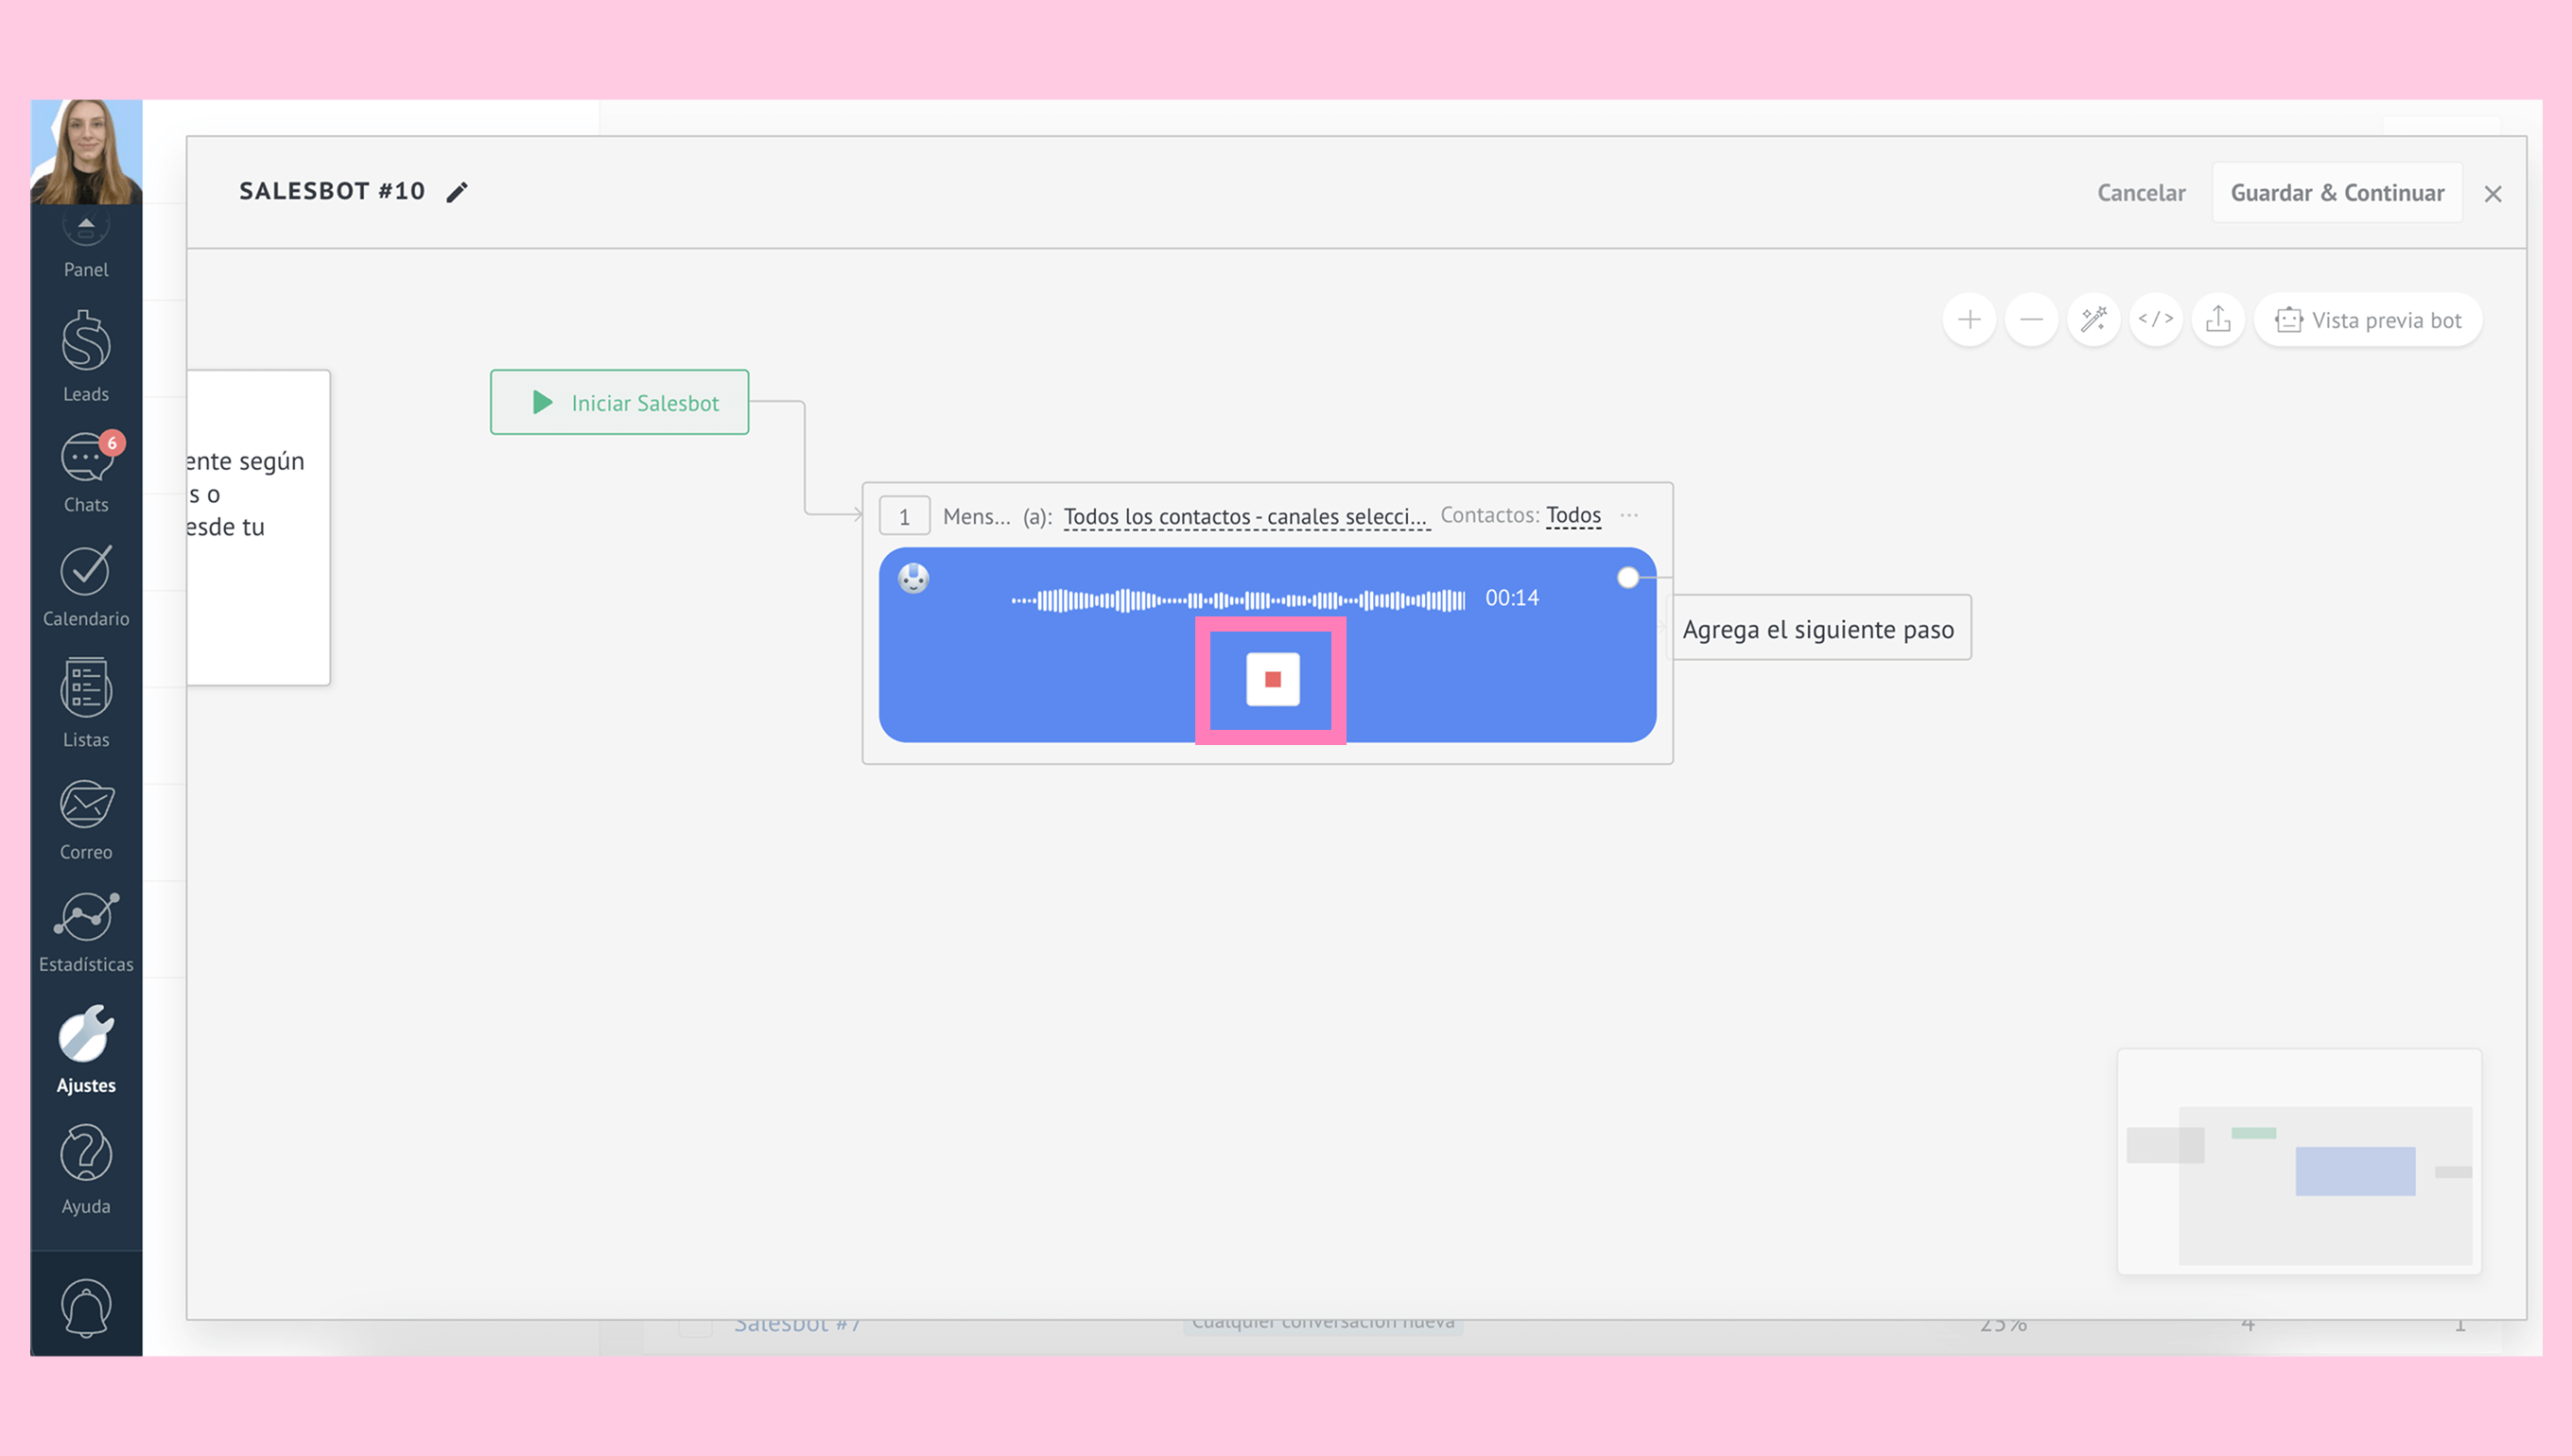Click the pencil icon to rename Salesbot #10

click(x=457, y=192)
